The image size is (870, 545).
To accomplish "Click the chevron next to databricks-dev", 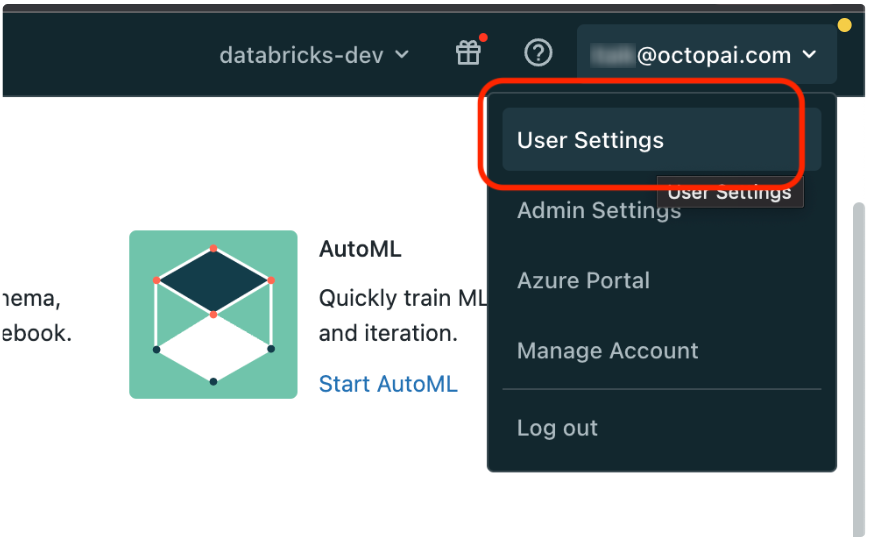I will click(402, 55).
